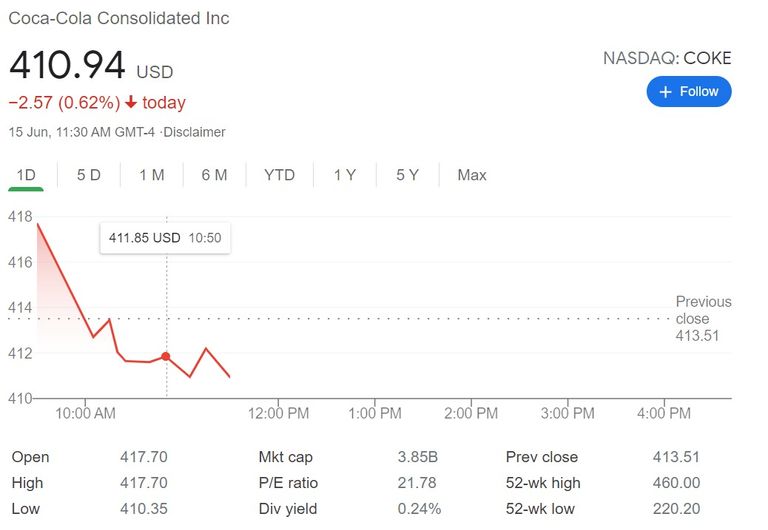Screen dimensions: 768x530
Task: Click the red down arrow icon
Action: [131, 103]
